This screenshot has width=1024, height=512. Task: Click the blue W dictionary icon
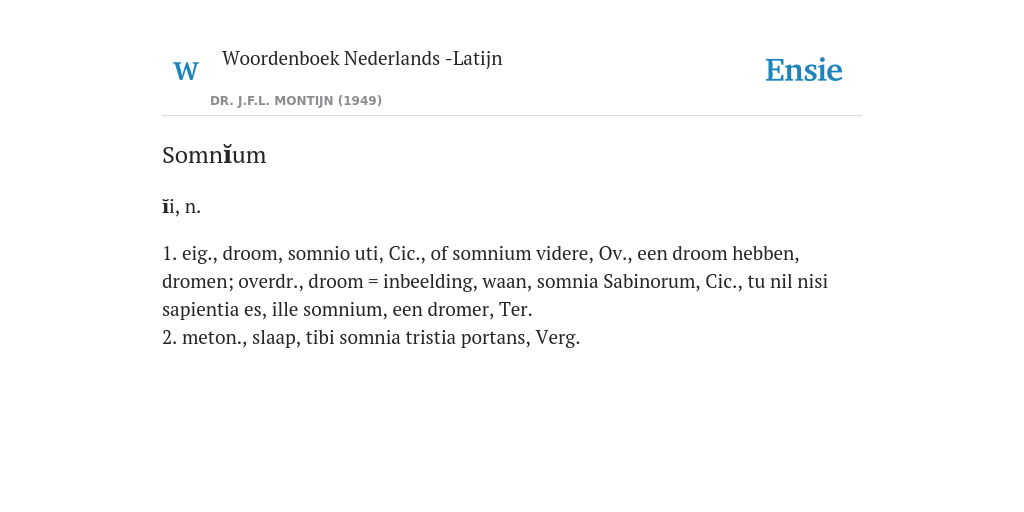coord(185,71)
